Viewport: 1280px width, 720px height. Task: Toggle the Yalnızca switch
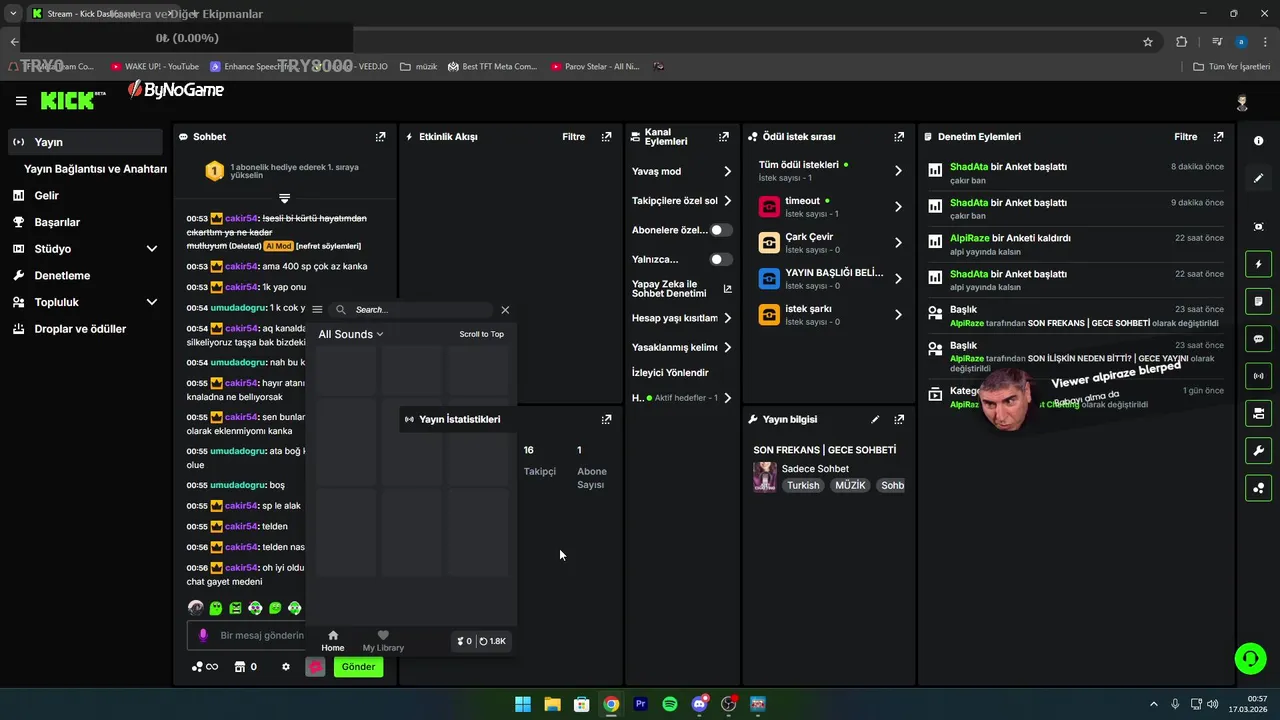coord(720,259)
